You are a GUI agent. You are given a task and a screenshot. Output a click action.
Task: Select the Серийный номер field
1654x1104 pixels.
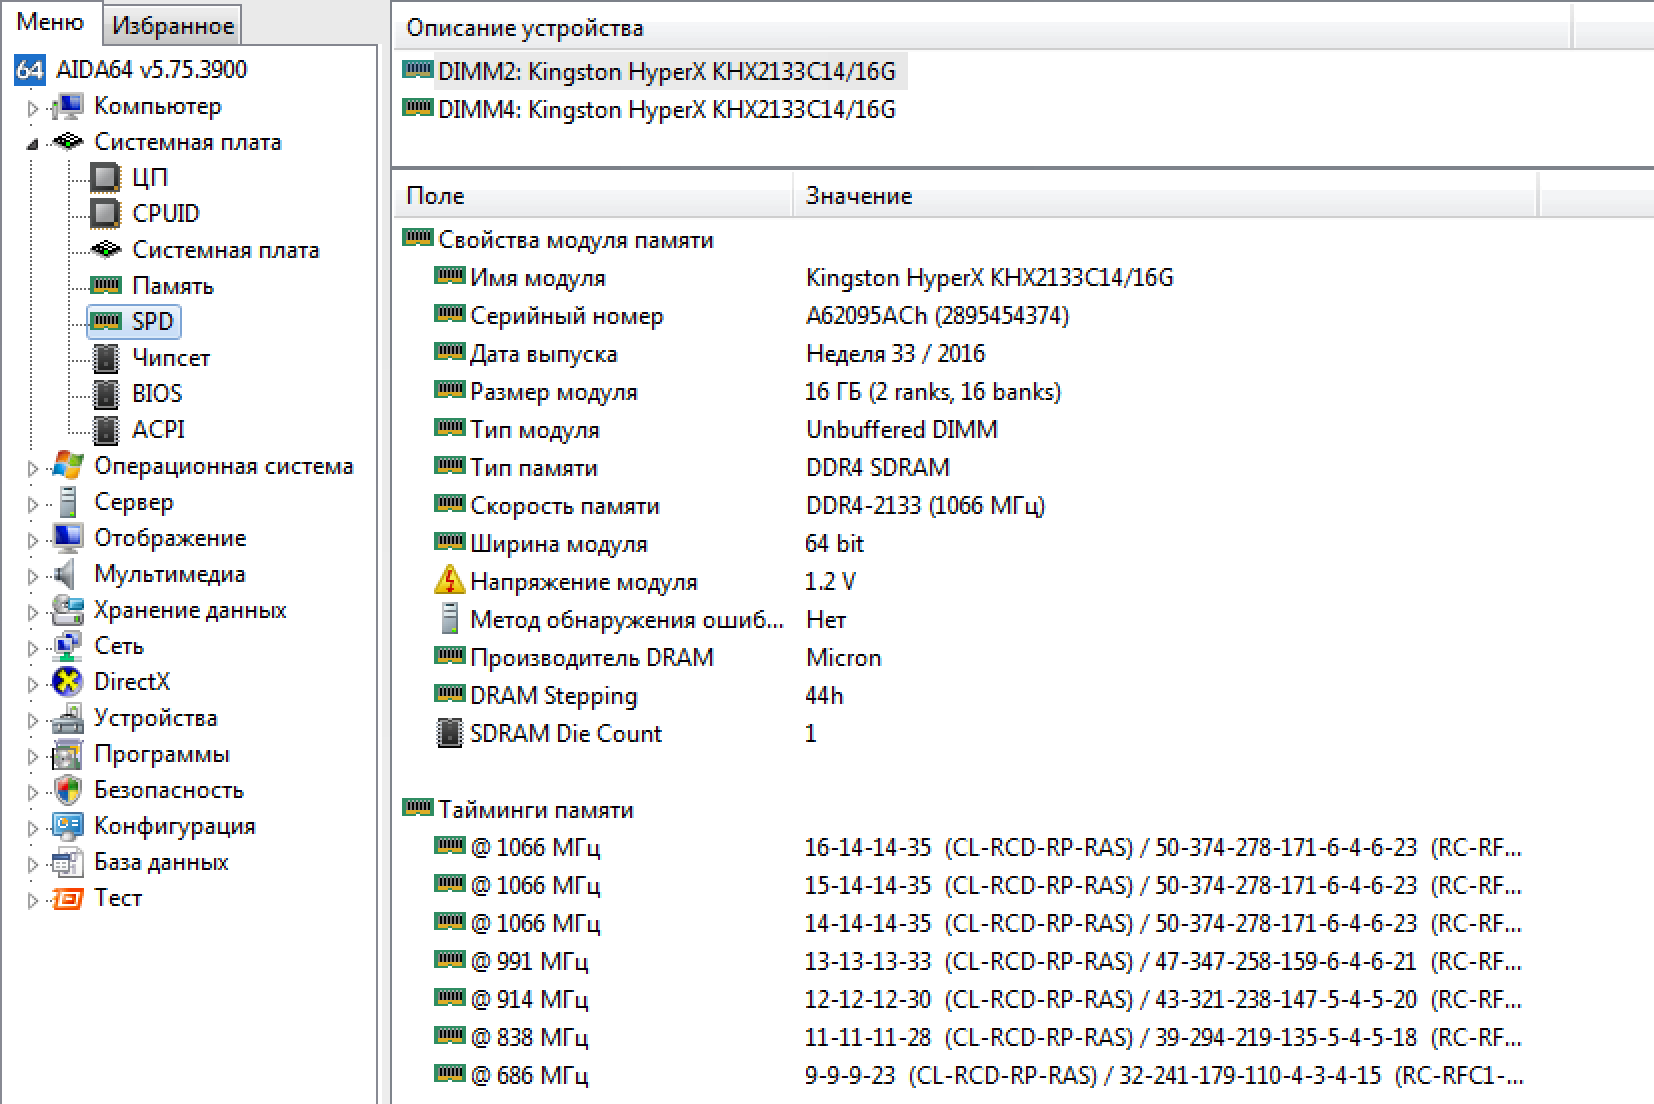(566, 316)
